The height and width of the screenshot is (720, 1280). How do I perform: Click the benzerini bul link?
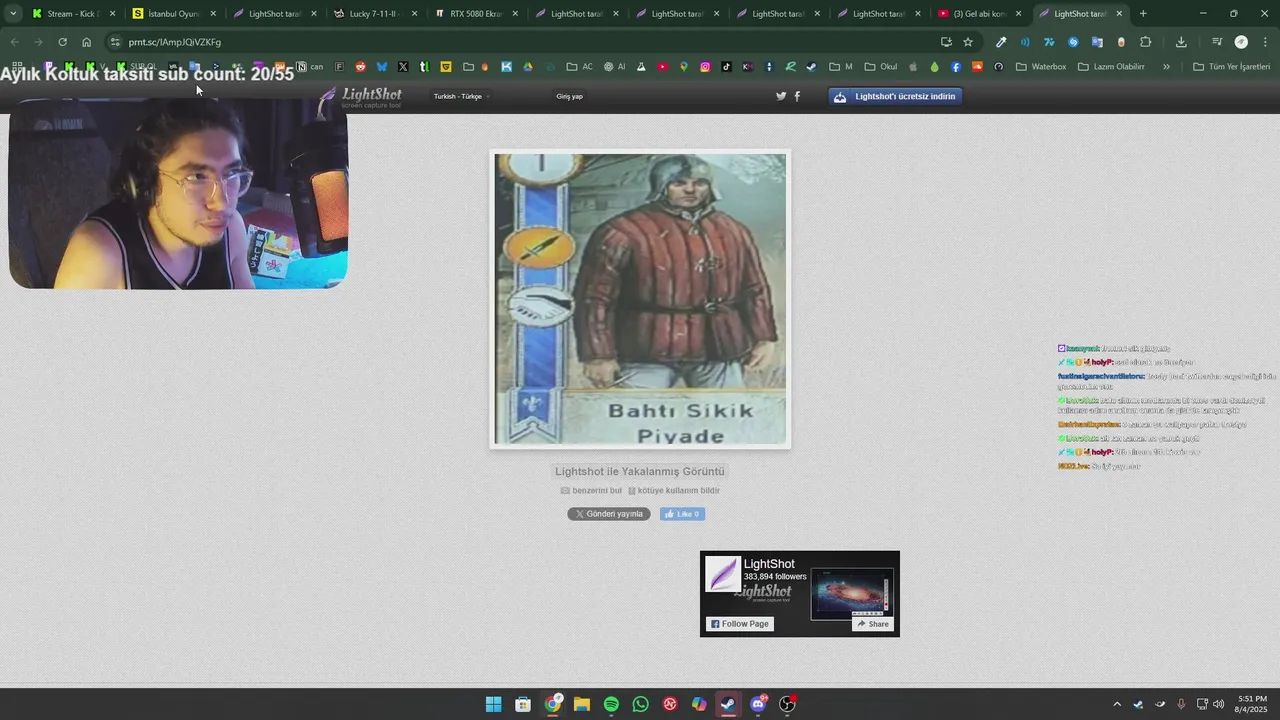click(591, 490)
